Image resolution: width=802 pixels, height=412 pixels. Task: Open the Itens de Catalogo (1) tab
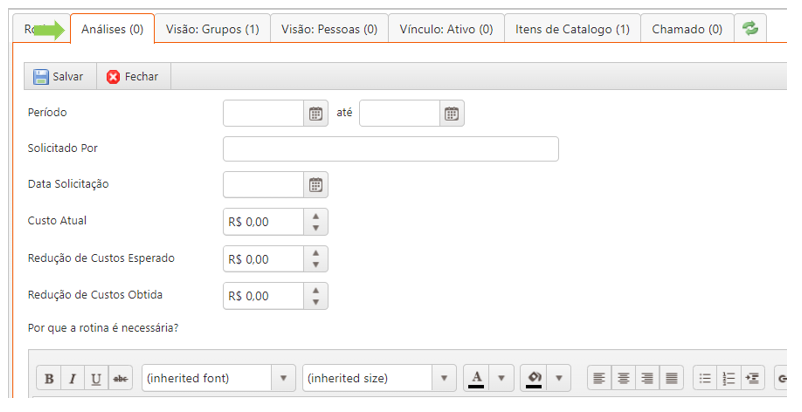coord(572,29)
